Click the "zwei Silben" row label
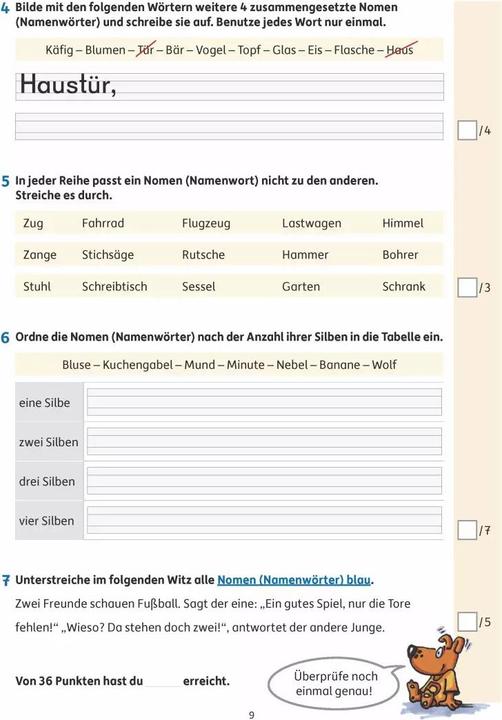Viewport: 502px width, 720px height. (x=49, y=442)
